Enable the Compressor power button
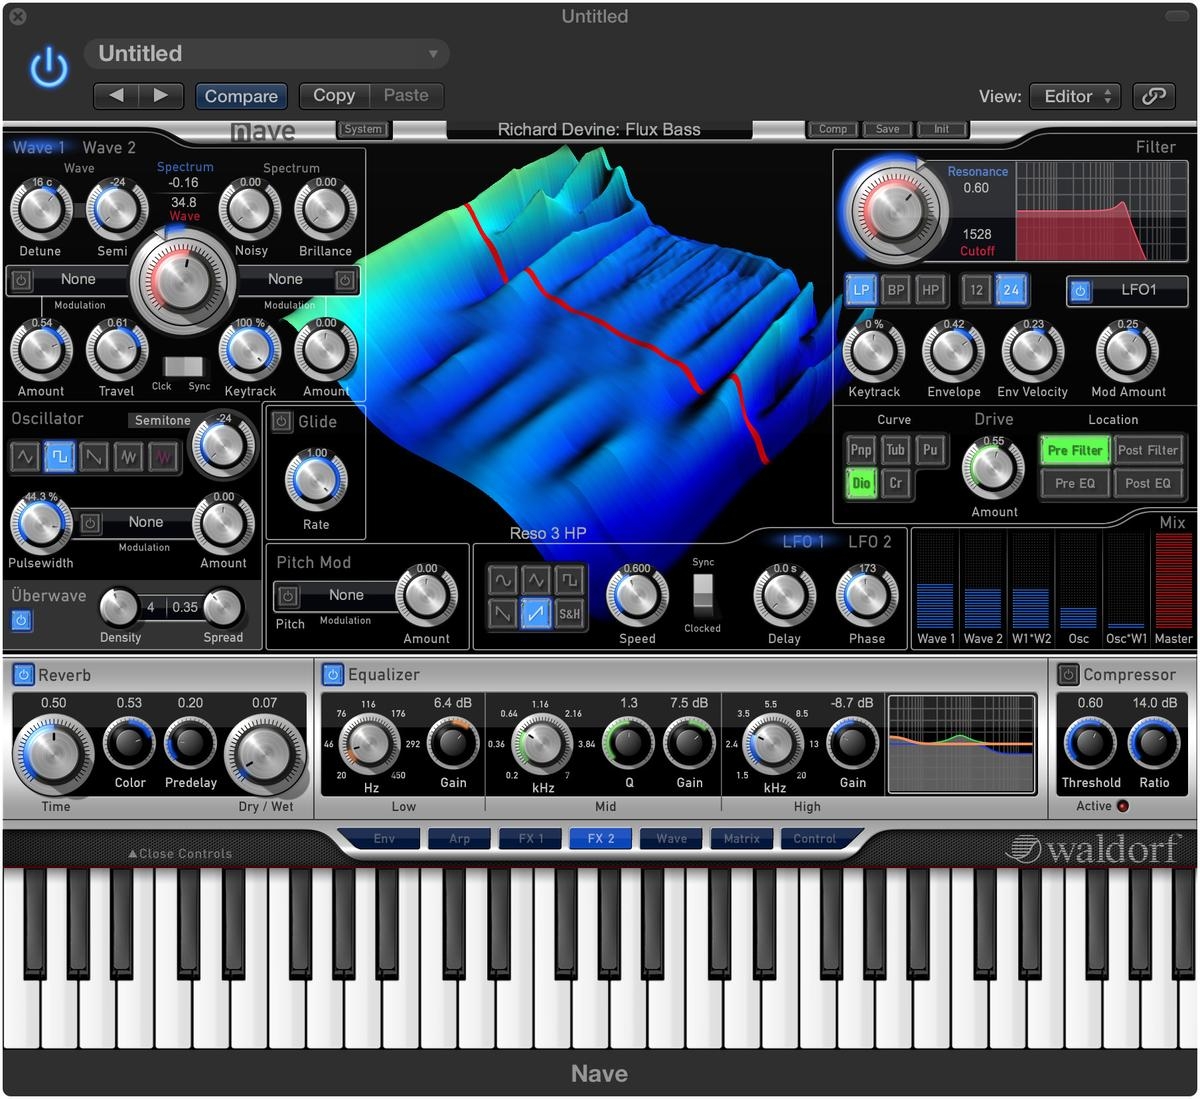This screenshot has width=1200, height=1099. (x=1068, y=675)
